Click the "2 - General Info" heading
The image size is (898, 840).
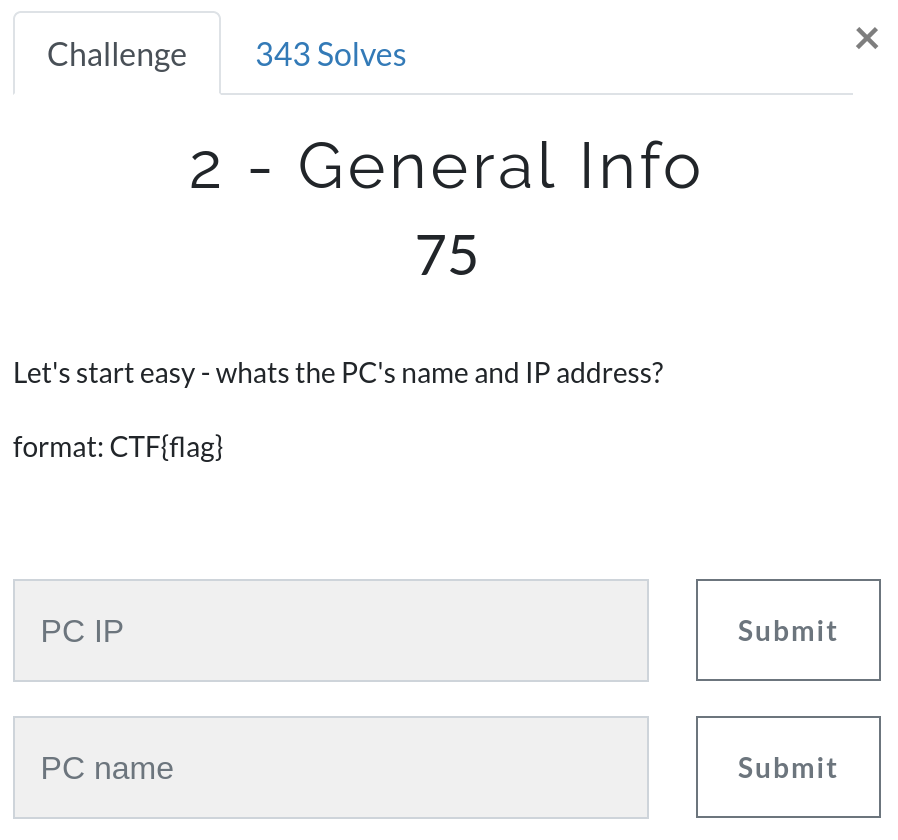coord(446,167)
